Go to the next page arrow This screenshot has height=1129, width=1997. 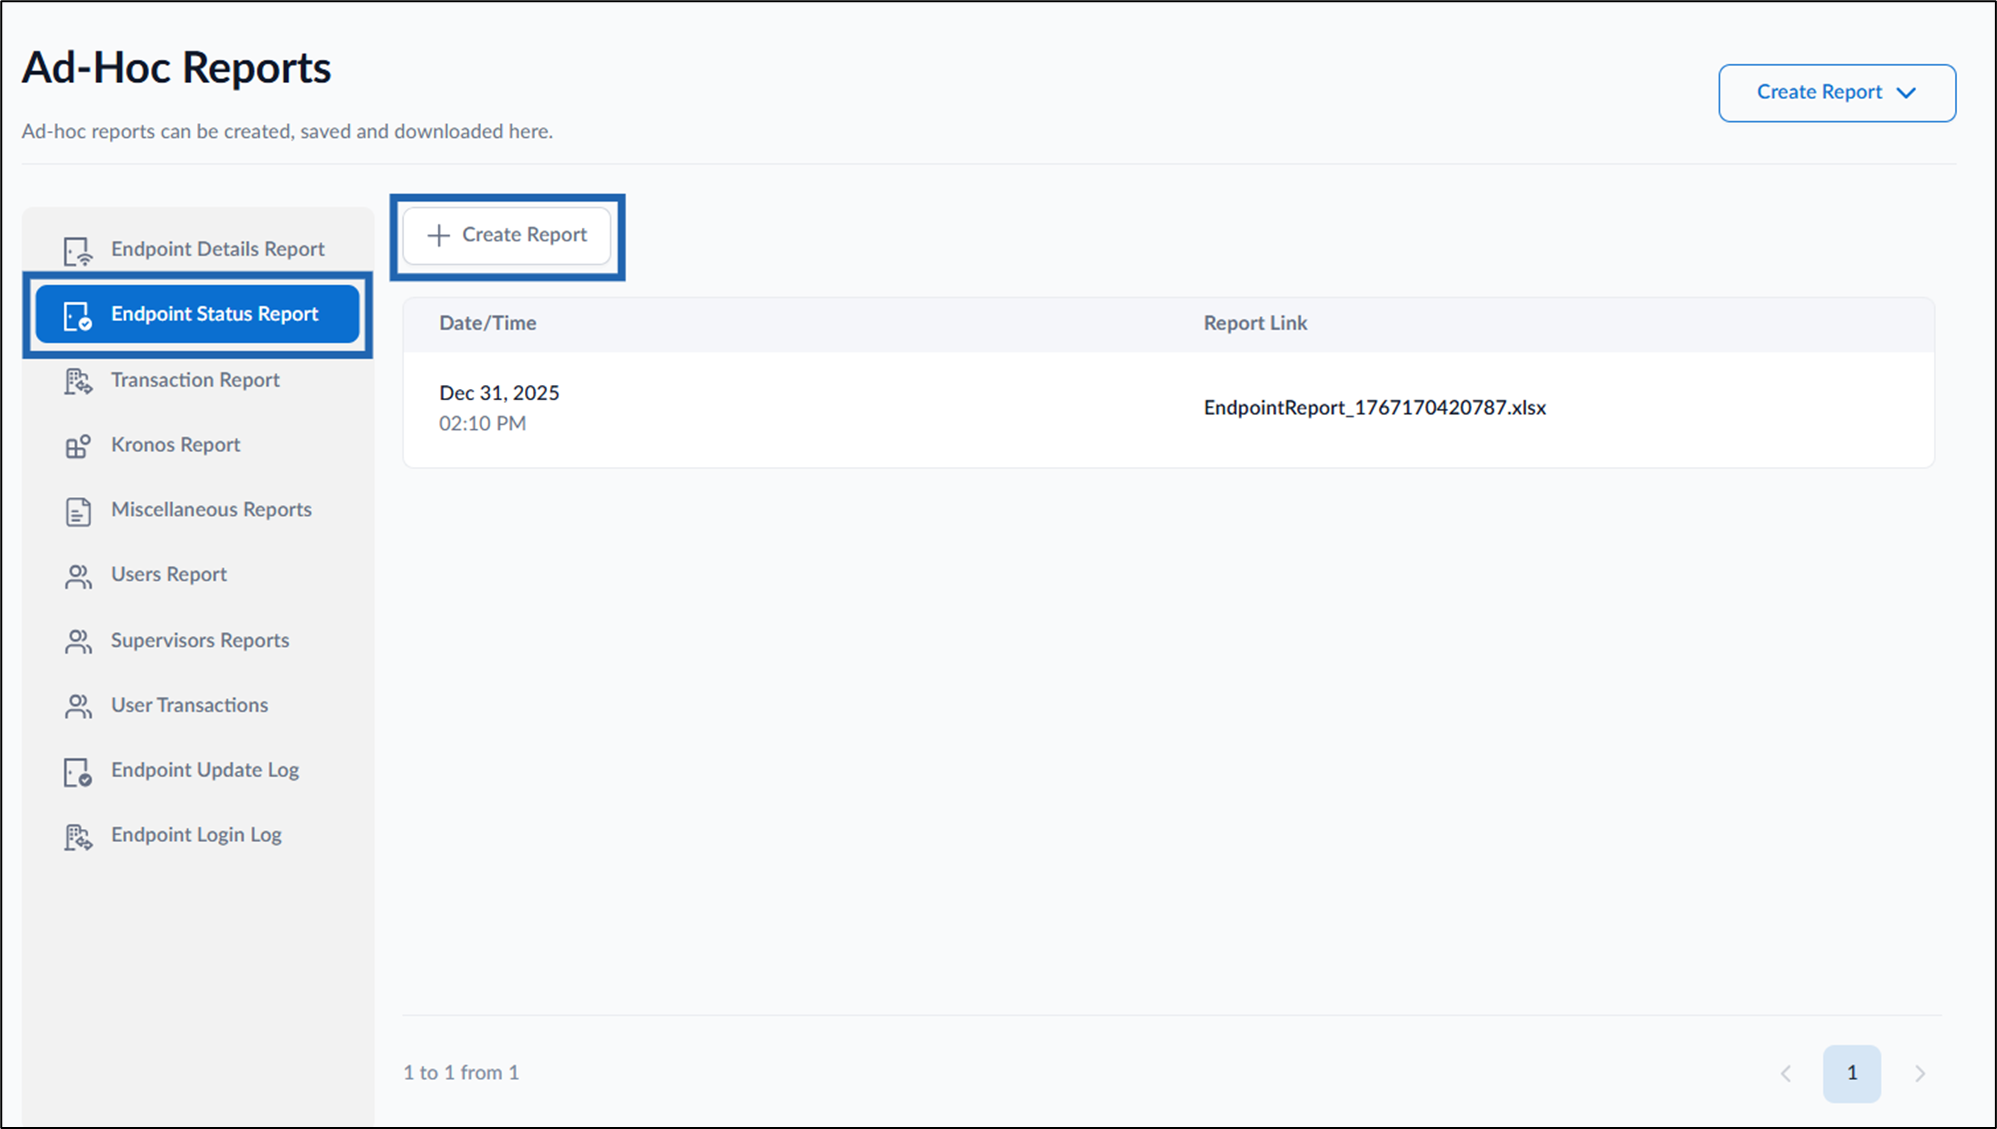pyautogui.click(x=1920, y=1074)
